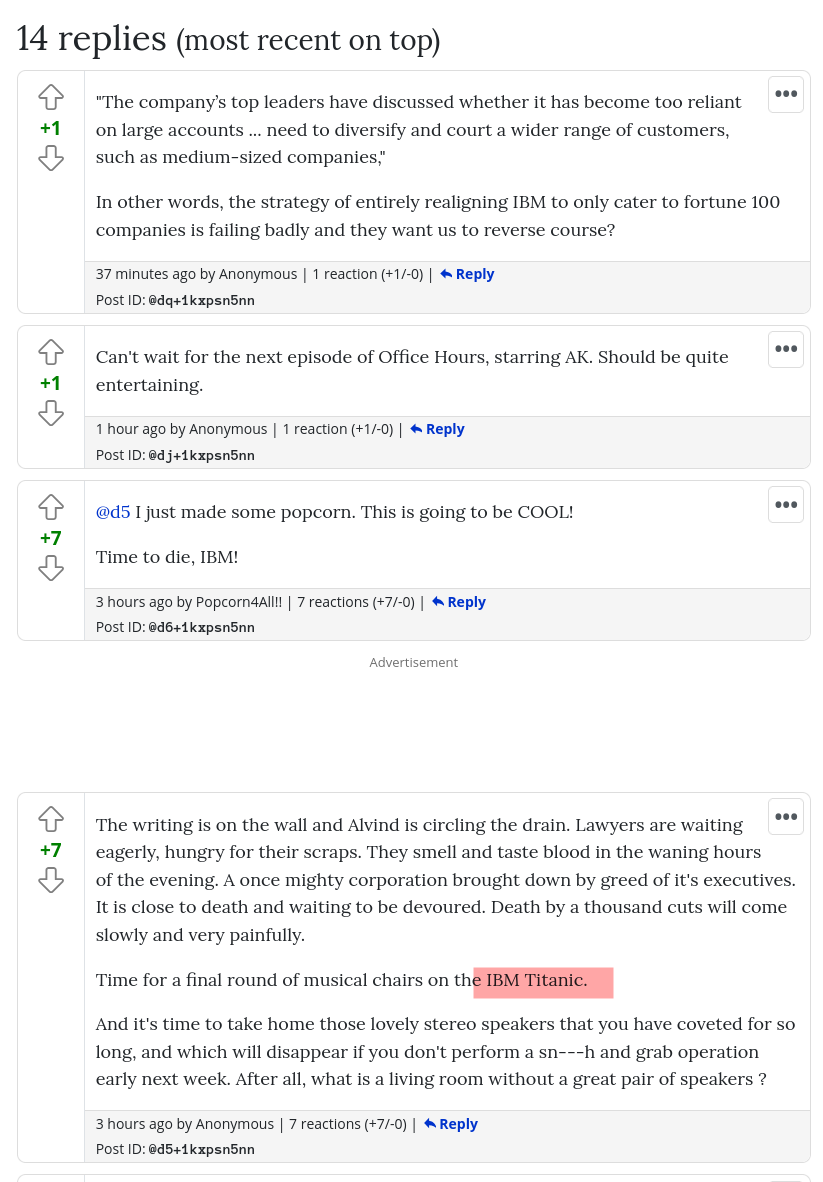Screen dimensions: 823x1182
Task: Click post ID @d6+1kxpsn5nn
Action: click(x=201, y=627)
